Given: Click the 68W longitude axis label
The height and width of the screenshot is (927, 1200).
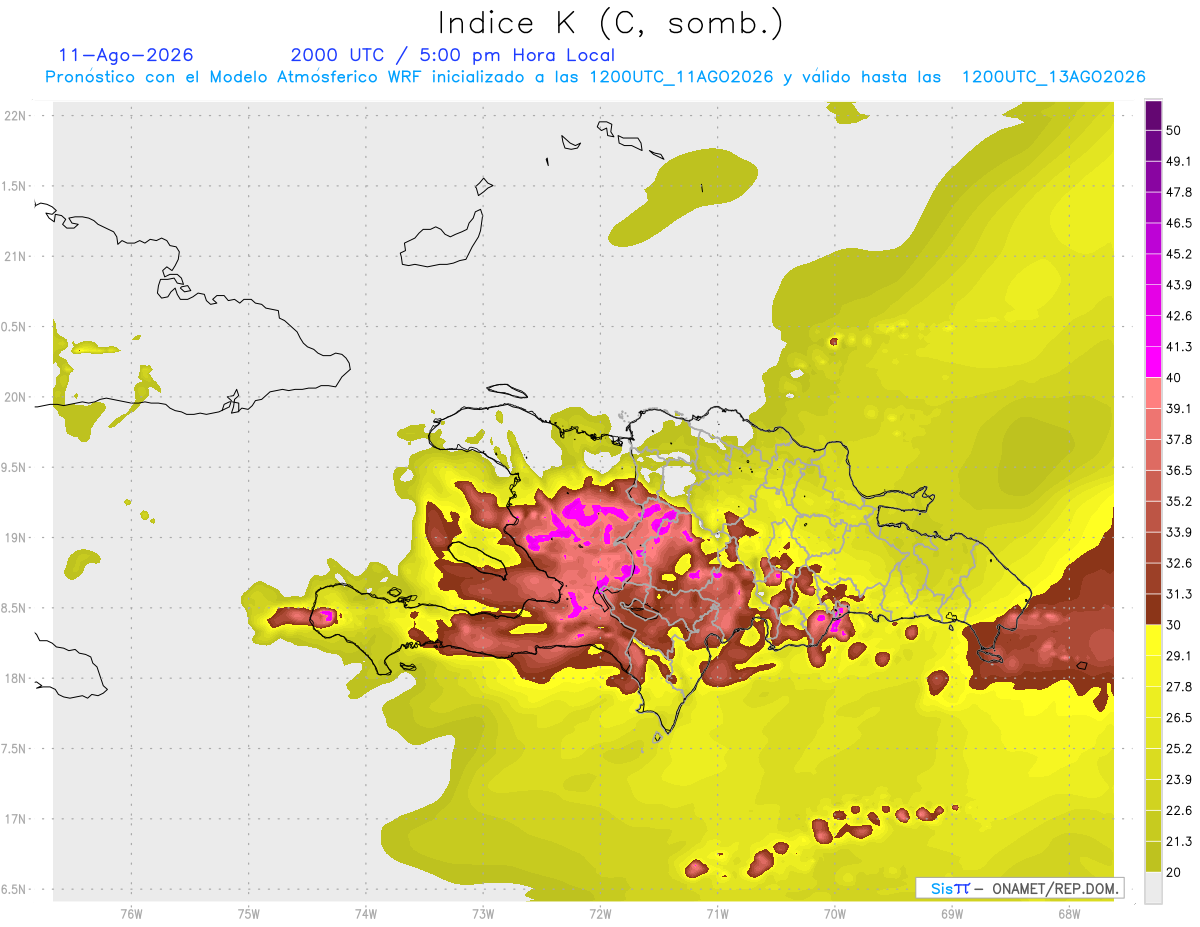Looking at the screenshot, I should point(1068,912).
